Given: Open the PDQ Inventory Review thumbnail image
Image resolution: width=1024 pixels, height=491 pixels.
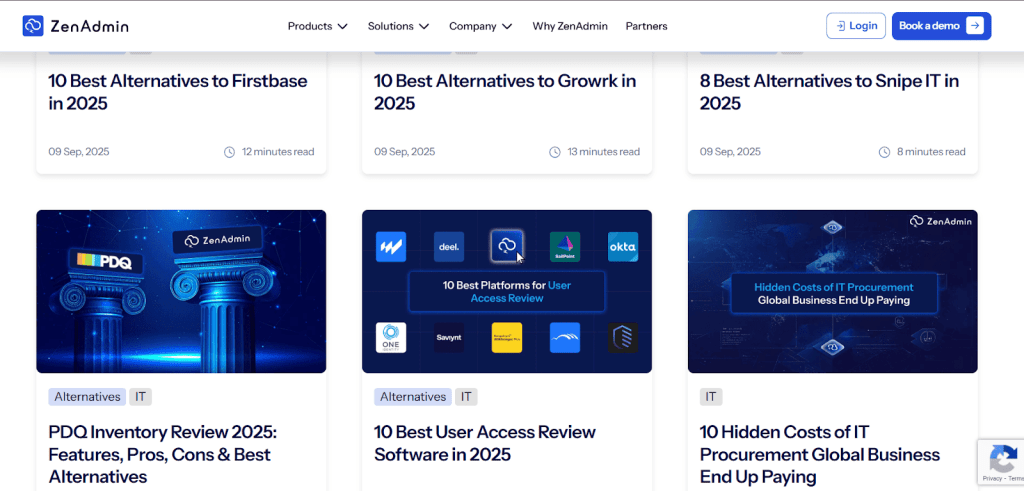Looking at the screenshot, I should pos(181,291).
